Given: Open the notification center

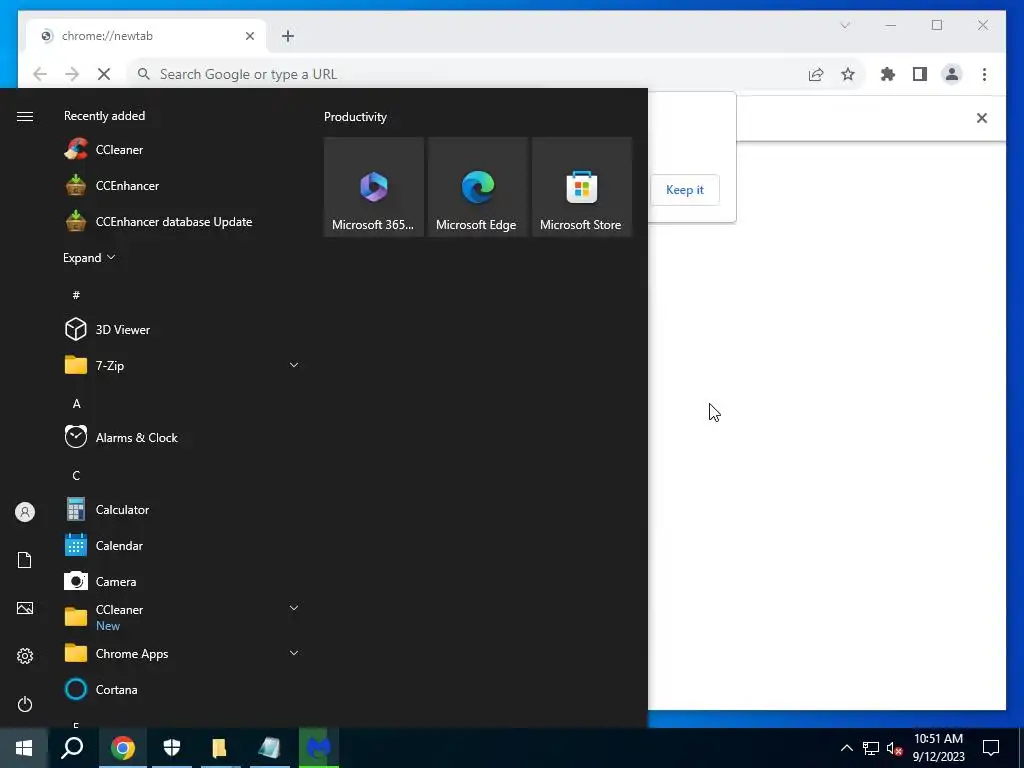Looking at the screenshot, I should [x=991, y=748].
